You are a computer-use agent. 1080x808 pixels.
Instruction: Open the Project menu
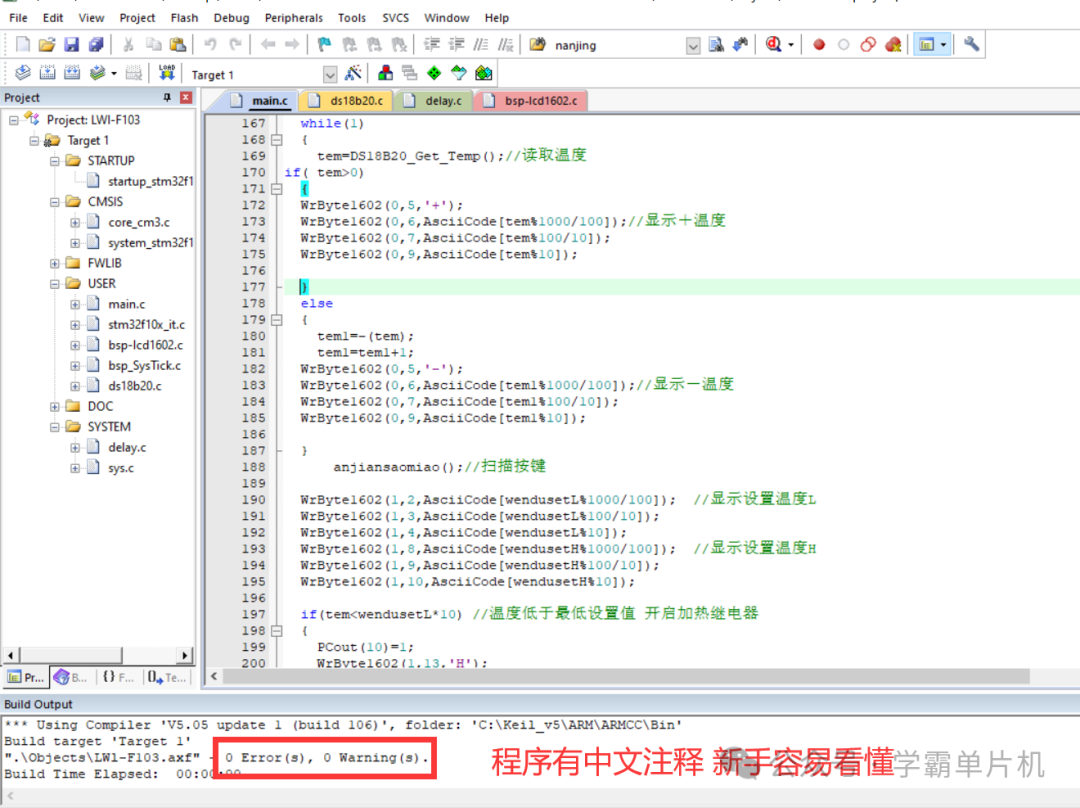(137, 18)
